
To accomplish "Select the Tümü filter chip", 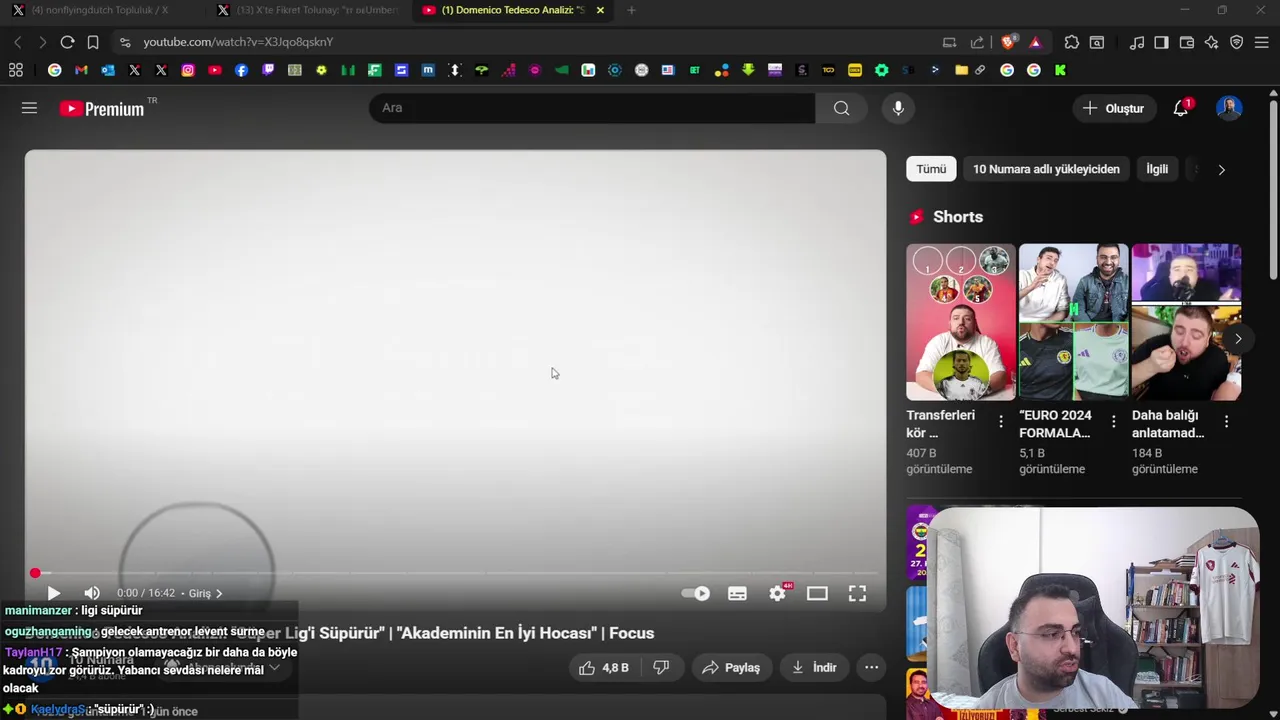I will pos(931,169).
